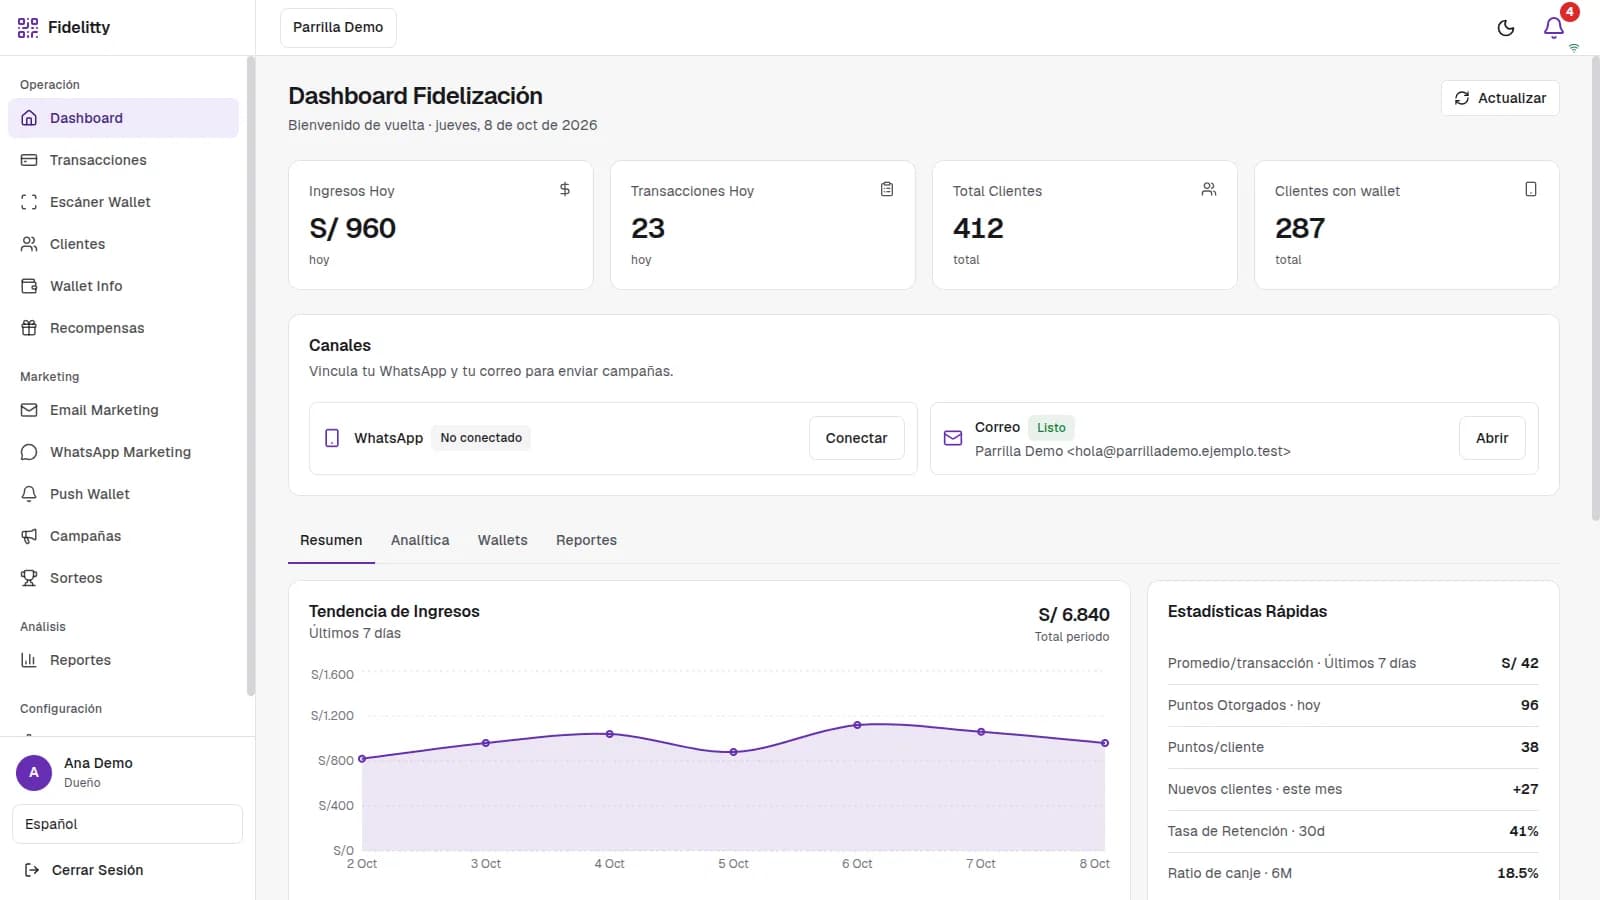Open Sorteos trophy icon in sidebar
1600x900 pixels.
click(29, 578)
